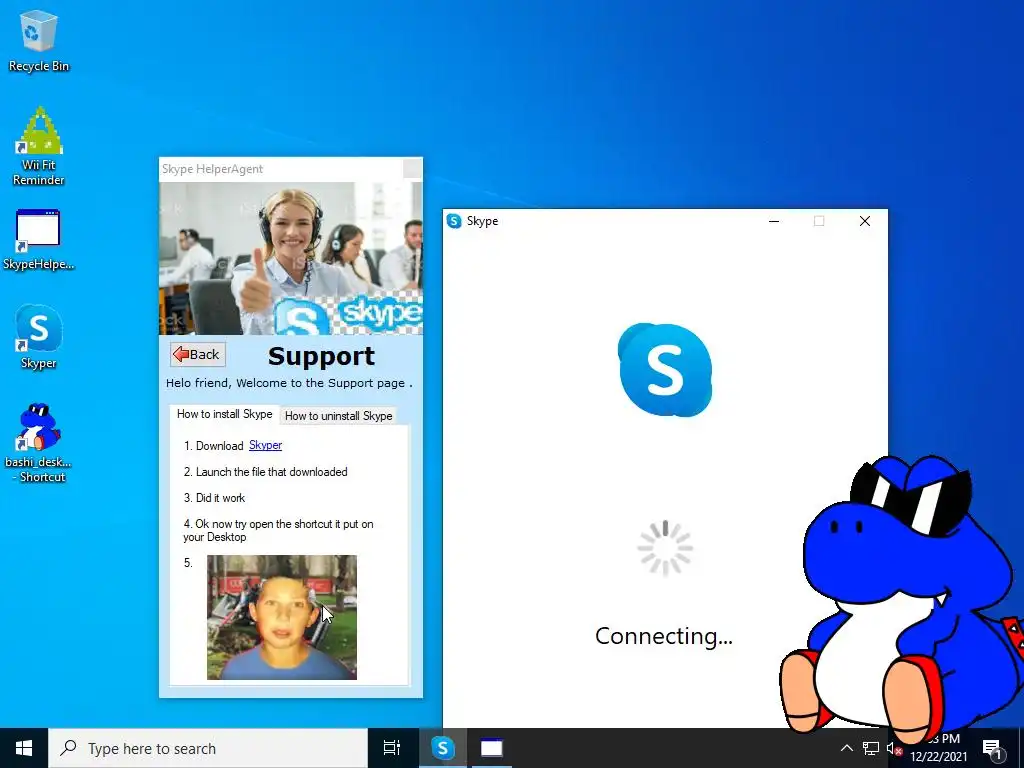Click the Connecting... status text
Viewport: 1024px width, 768px height.
click(x=664, y=635)
